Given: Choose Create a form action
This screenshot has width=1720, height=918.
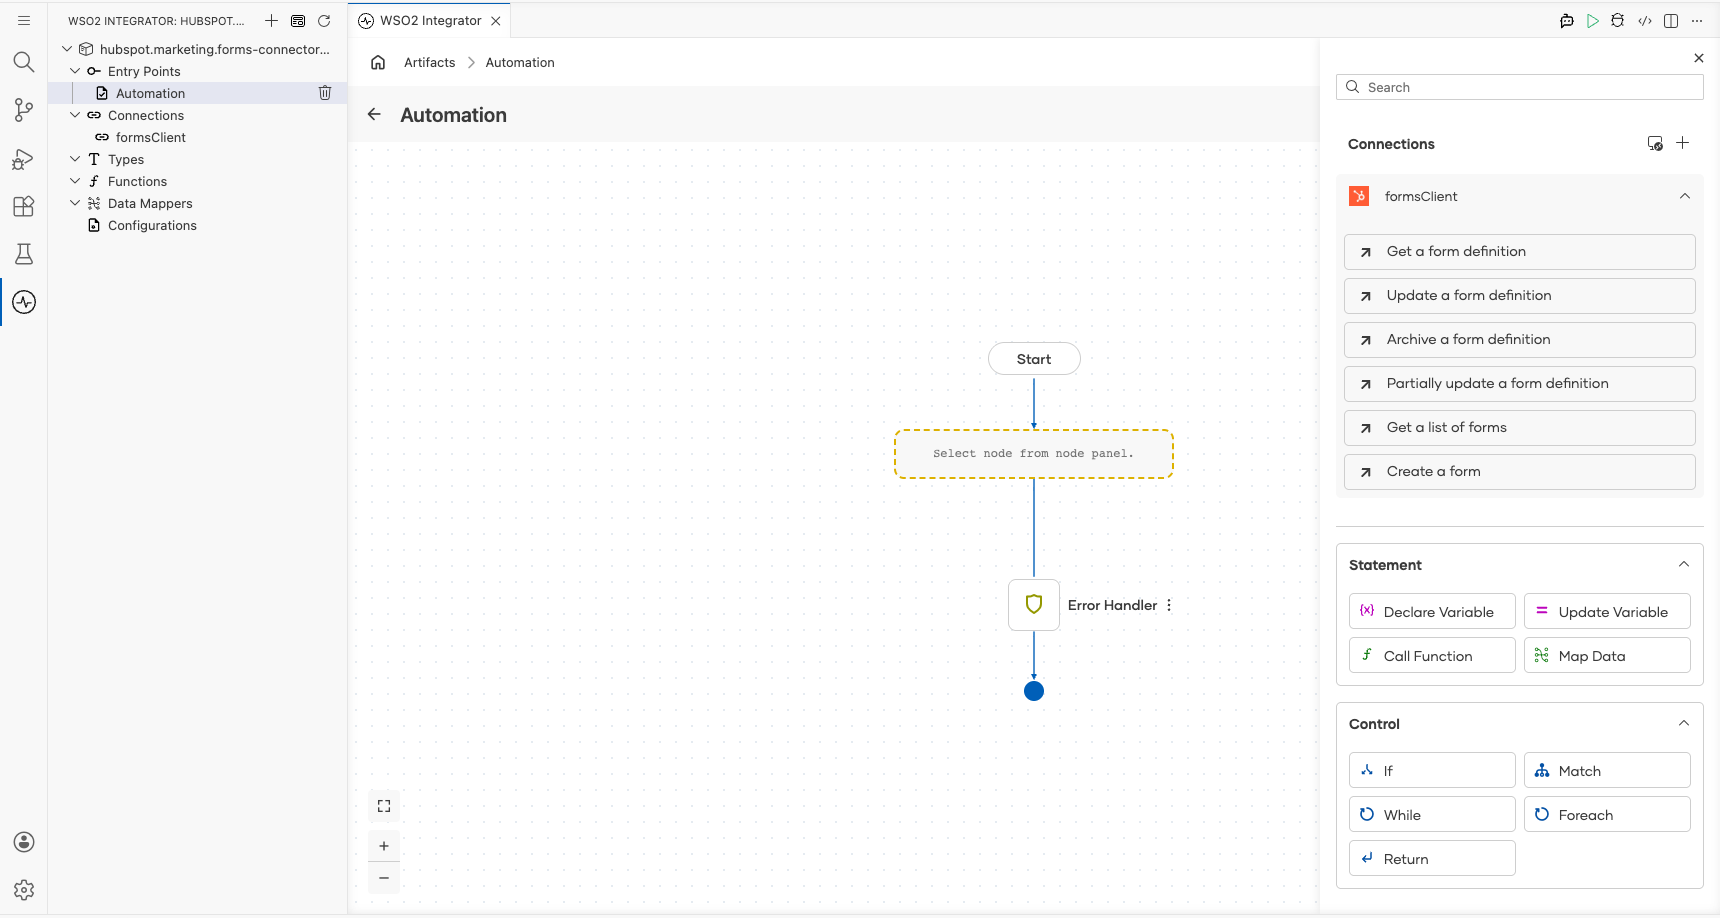Looking at the screenshot, I should pos(1519,472).
